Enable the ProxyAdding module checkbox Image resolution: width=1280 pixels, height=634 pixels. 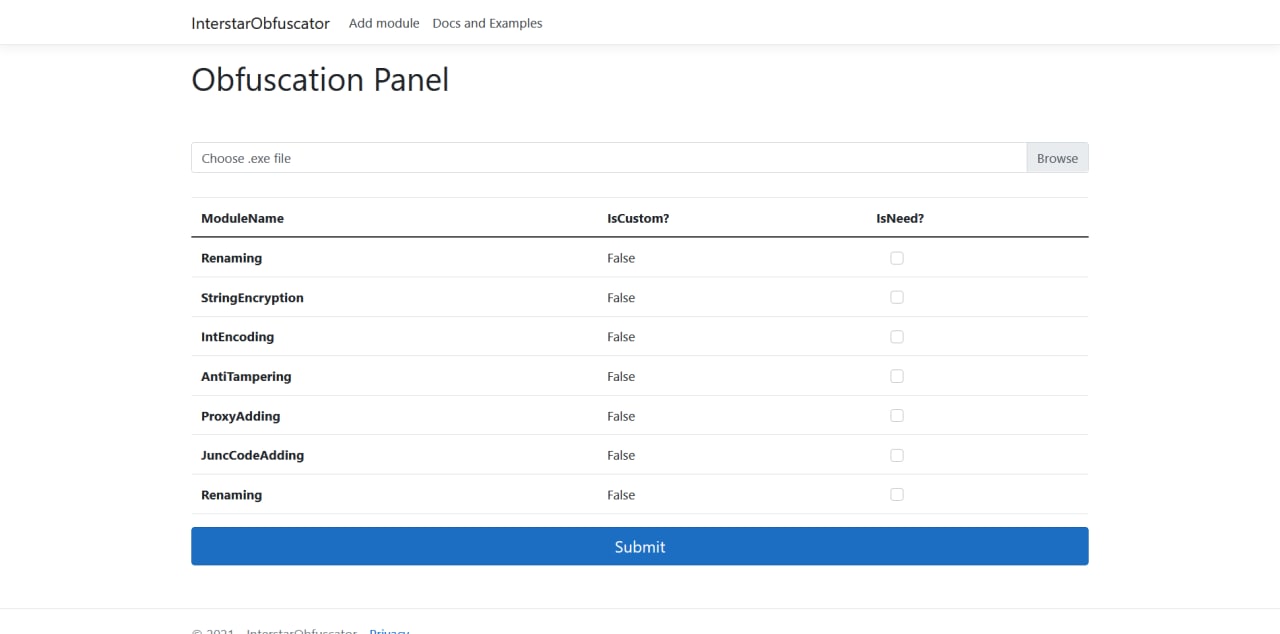click(897, 415)
